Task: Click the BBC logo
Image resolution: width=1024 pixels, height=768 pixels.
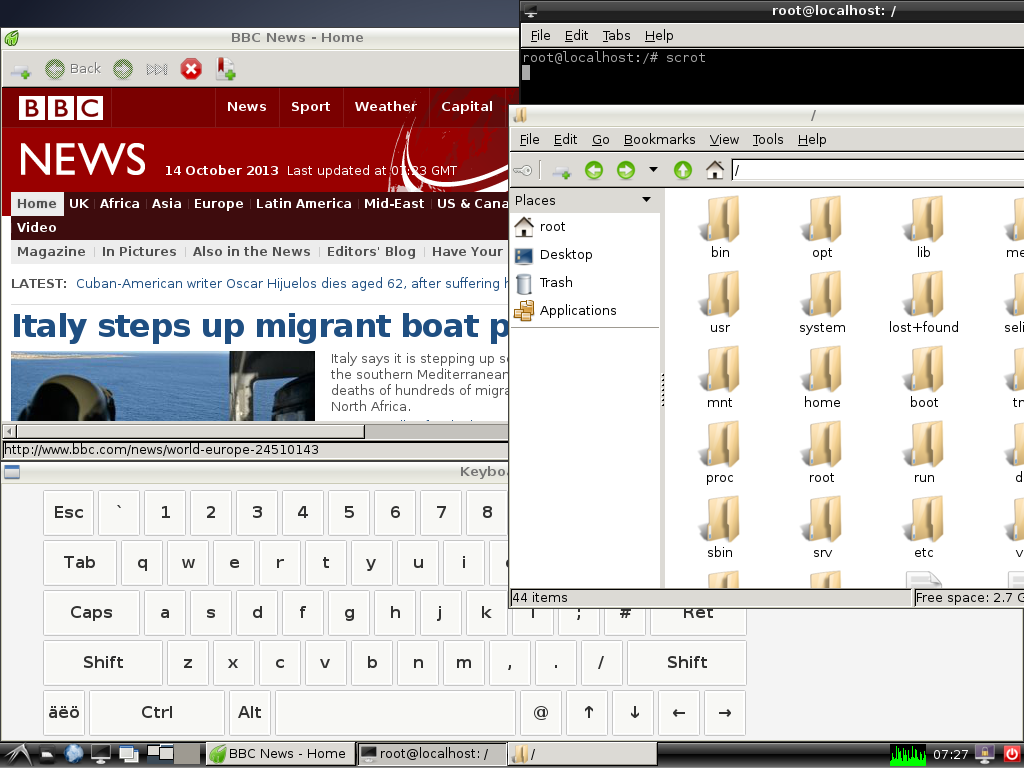Action: click(61, 108)
